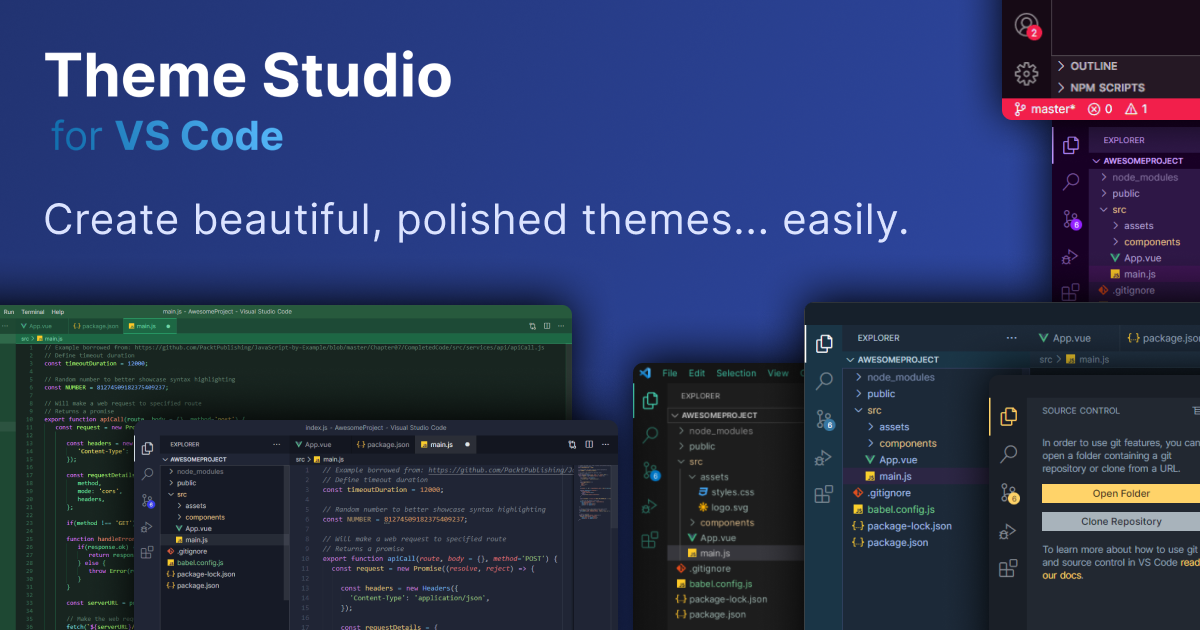The width and height of the screenshot is (1200, 630).
Task: Click master* branch in red status bar
Action: [x=1045, y=109]
